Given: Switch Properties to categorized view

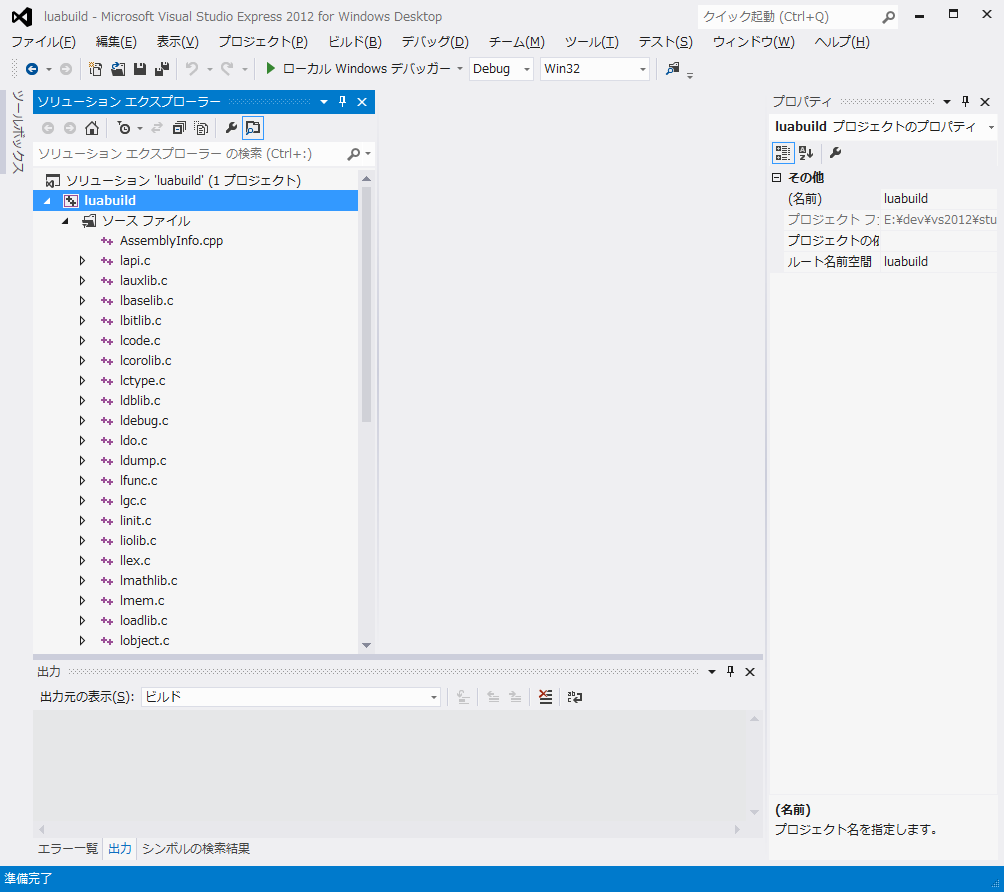Looking at the screenshot, I should [783, 152].
